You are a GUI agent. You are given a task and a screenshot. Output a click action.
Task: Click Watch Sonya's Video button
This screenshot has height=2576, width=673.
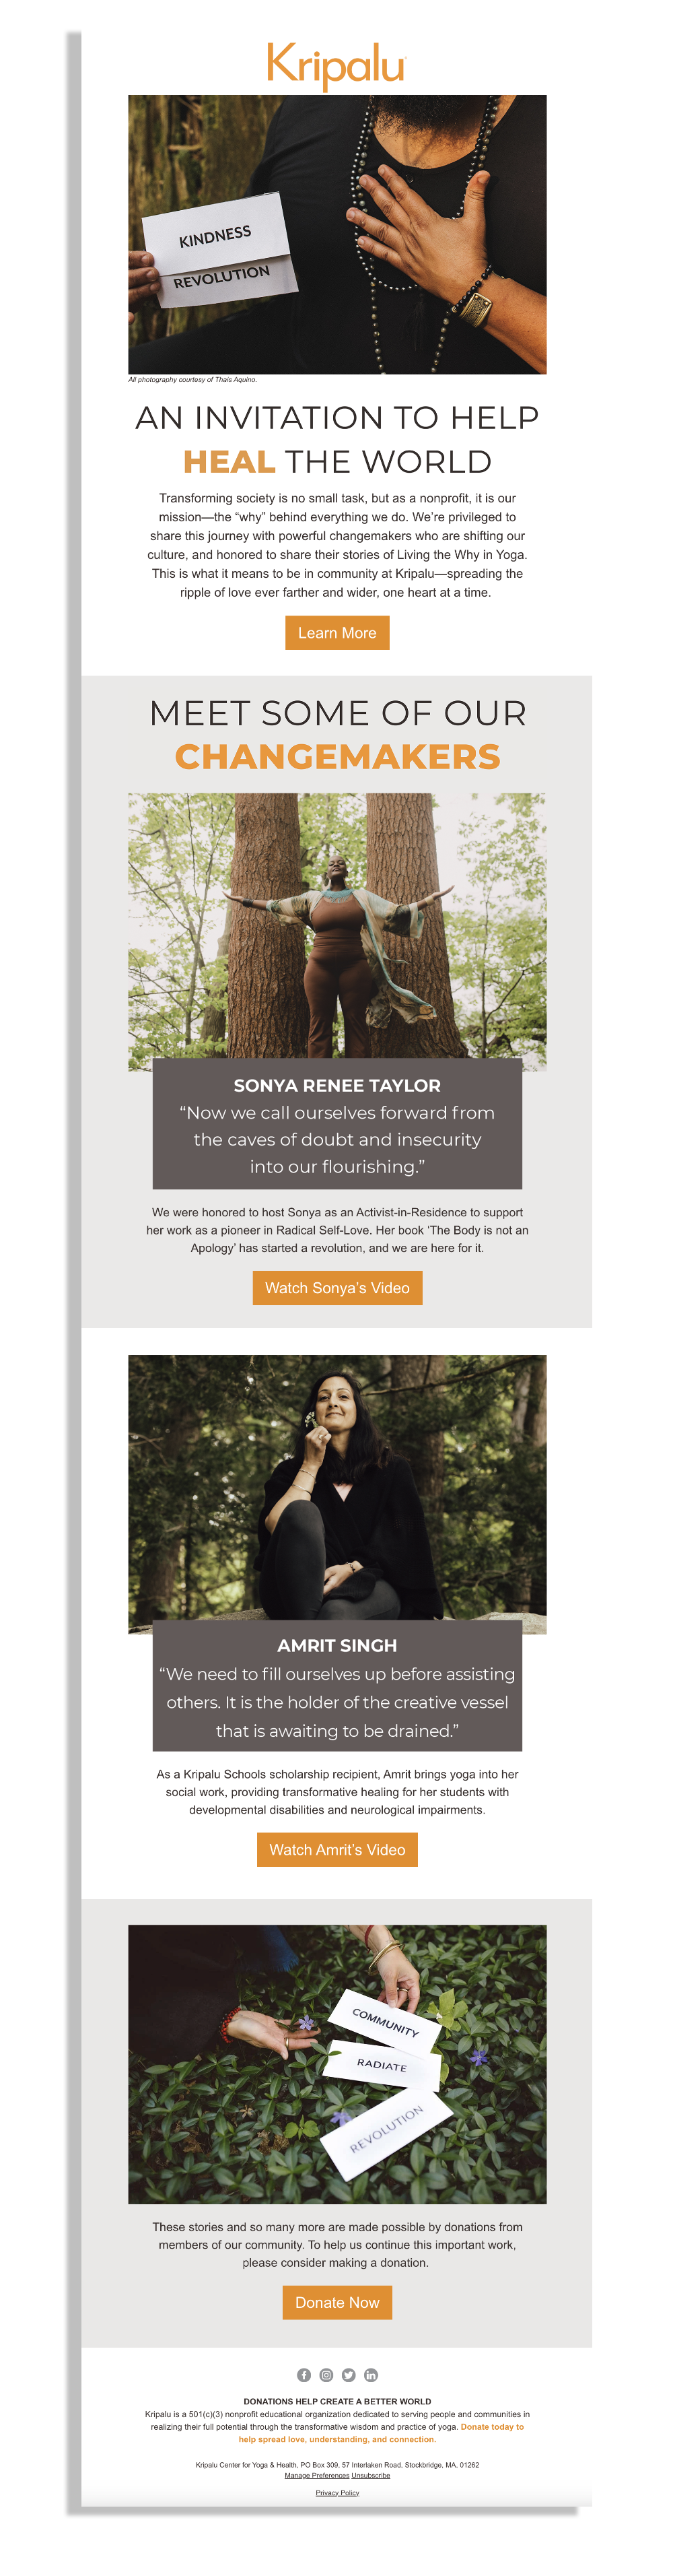pyautogui.click(x=337, y=1287)
